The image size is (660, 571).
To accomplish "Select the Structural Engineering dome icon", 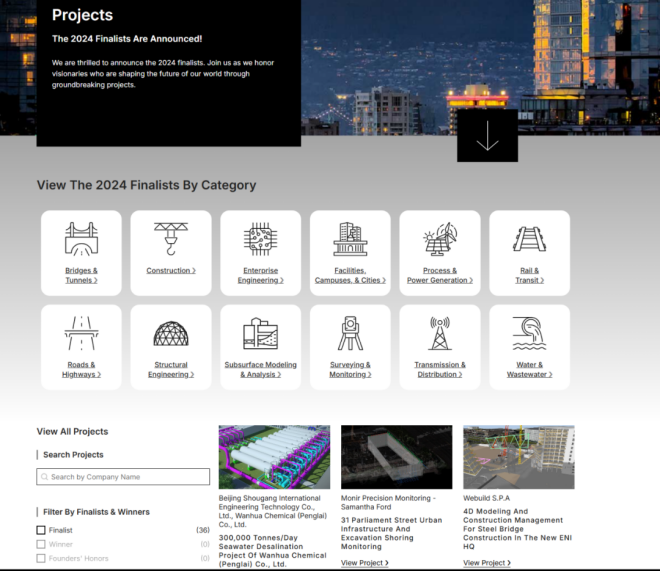I will point(171,334).
